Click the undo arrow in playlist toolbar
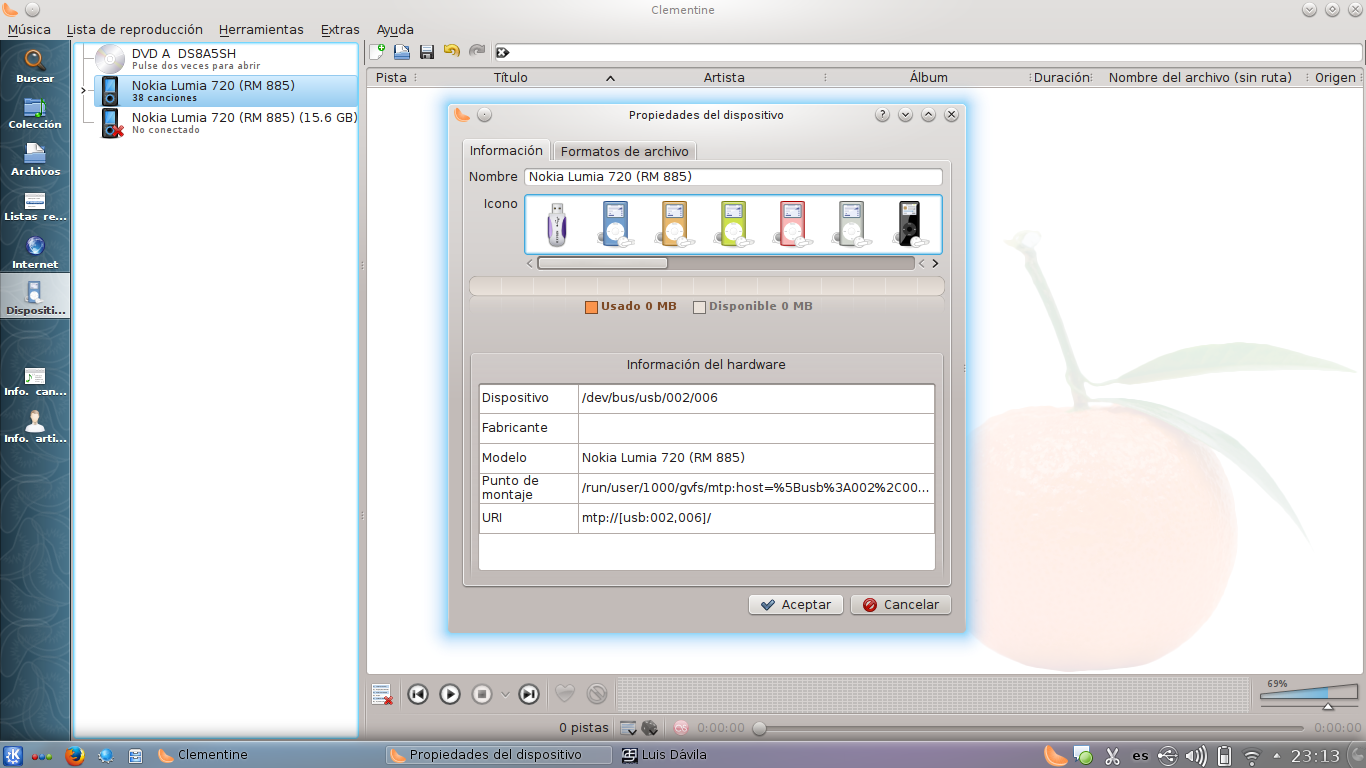Image resolution: width=1366 pixels, height=768 pixels. [x=452, y=51]
